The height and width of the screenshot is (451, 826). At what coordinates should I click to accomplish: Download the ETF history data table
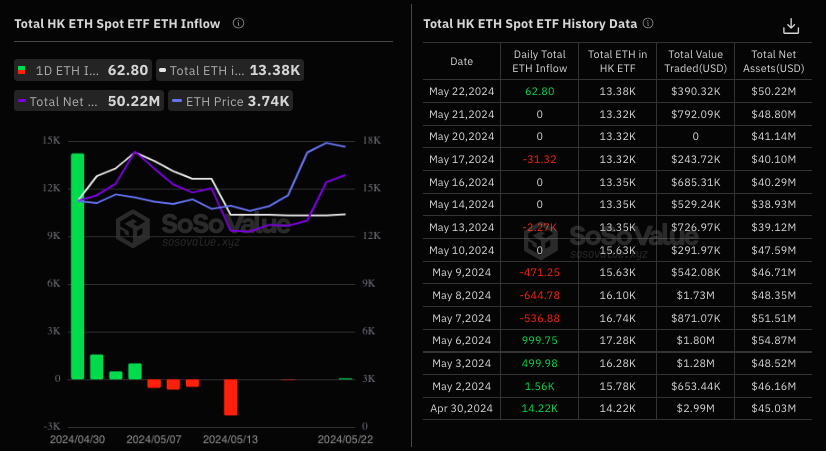791,26
